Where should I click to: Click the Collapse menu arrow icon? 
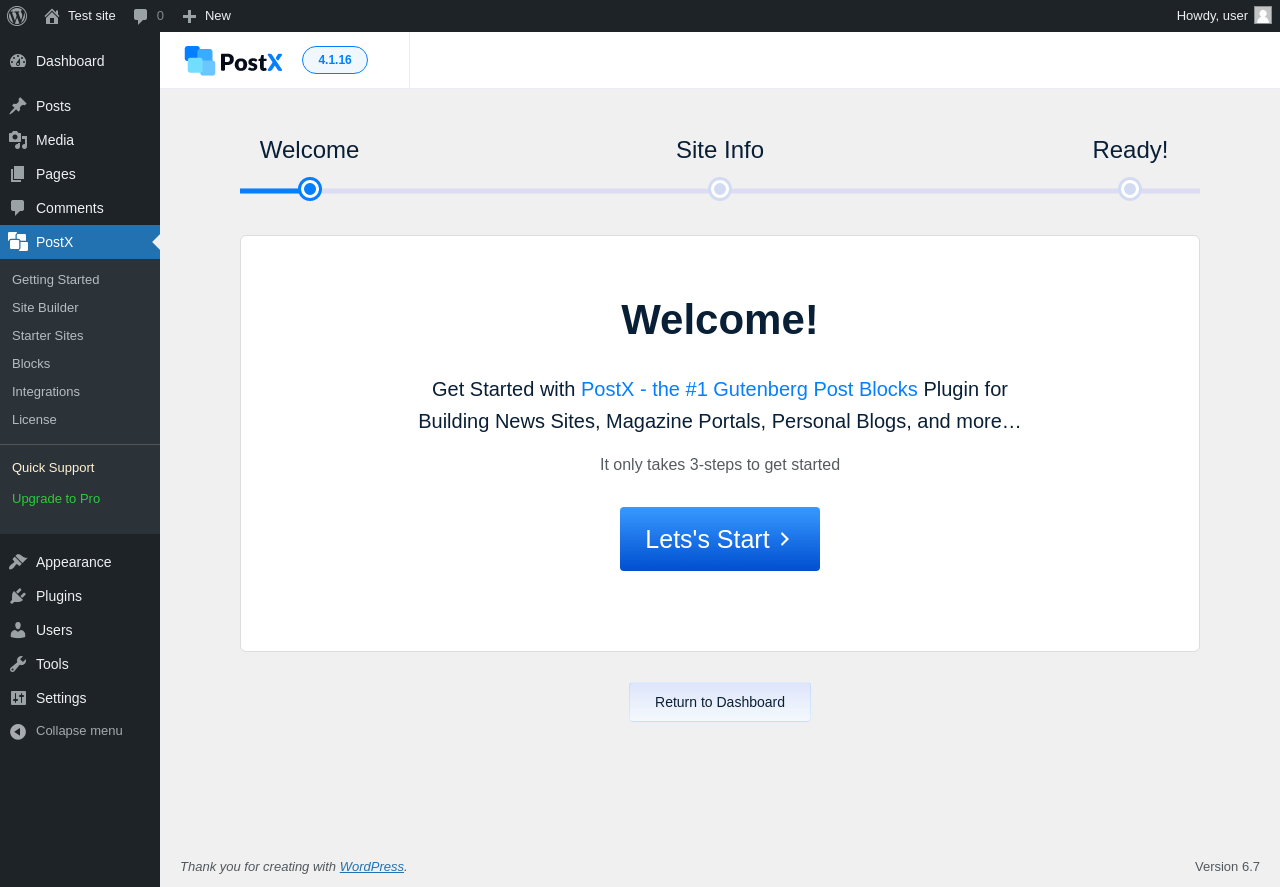[18, 731]
